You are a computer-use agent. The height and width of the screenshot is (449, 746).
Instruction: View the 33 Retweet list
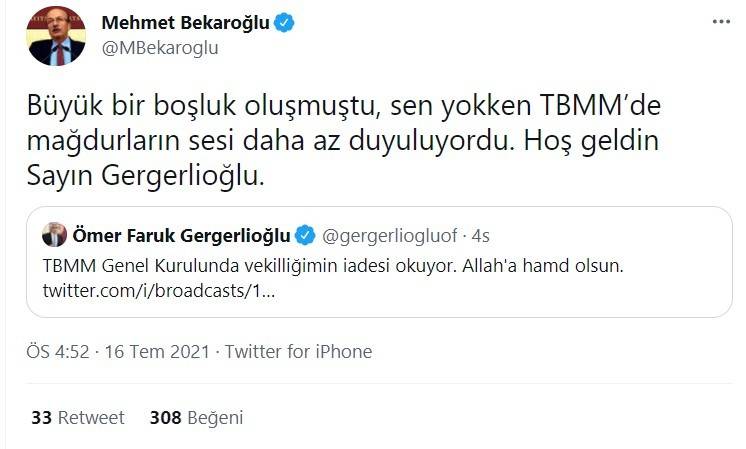(x=77, y=418)
